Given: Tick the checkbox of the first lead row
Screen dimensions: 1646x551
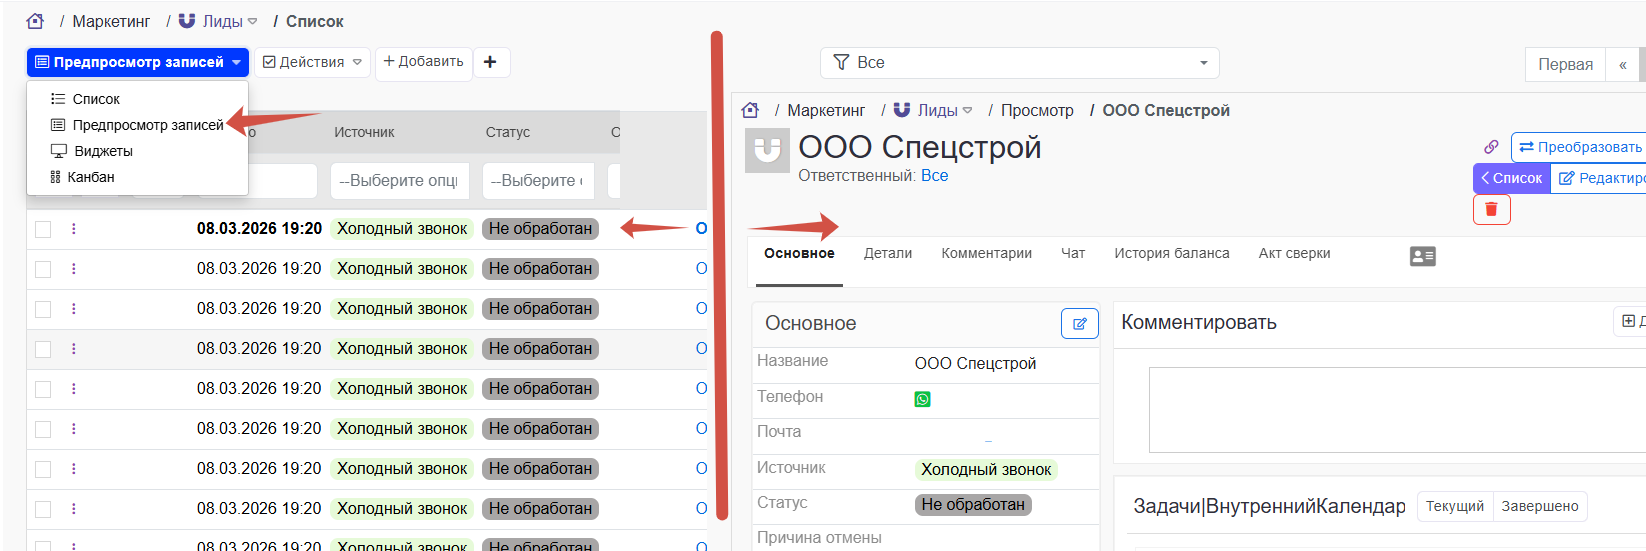Looking at the screenshot, I should coord(43,229).
